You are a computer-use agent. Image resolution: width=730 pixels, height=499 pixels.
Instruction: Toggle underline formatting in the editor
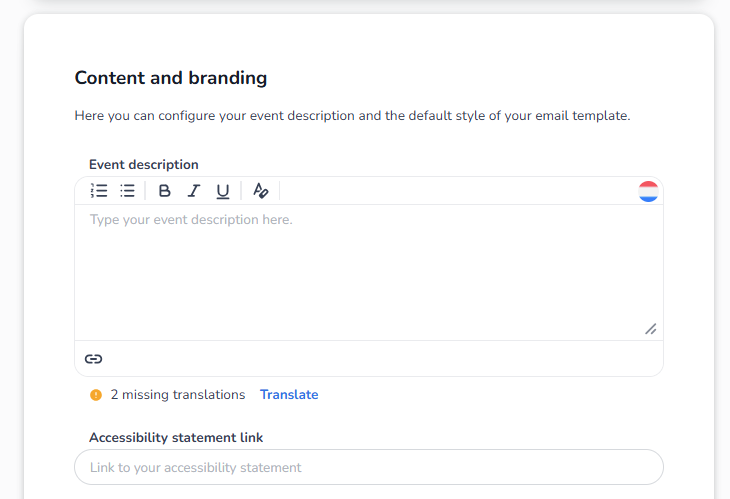coord(223,191)
